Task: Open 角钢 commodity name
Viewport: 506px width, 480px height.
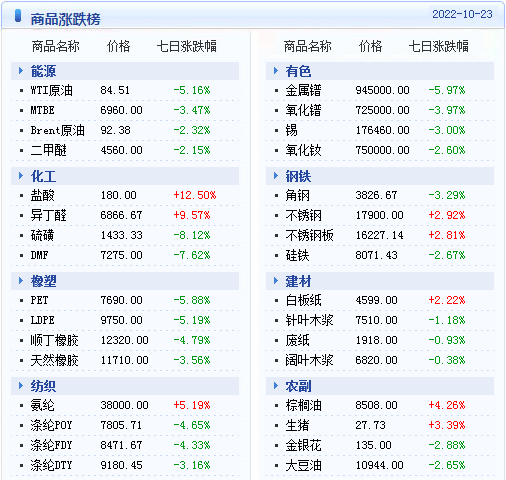Action: click(297, 195)
